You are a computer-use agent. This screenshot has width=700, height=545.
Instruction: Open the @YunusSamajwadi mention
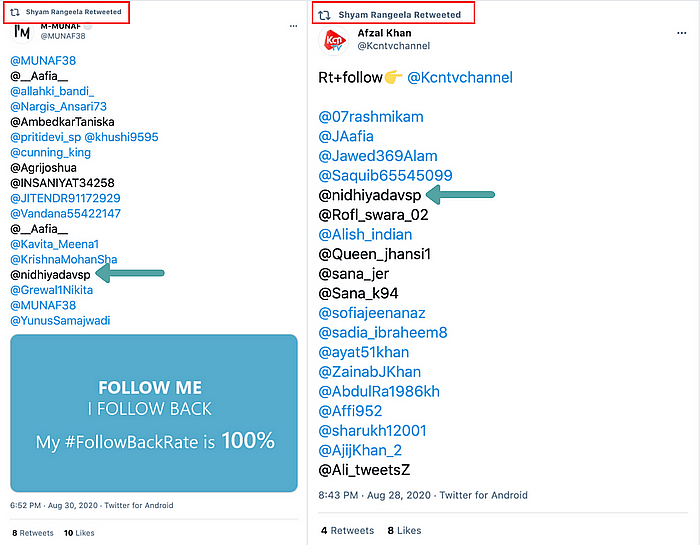(x=60, y=320)
